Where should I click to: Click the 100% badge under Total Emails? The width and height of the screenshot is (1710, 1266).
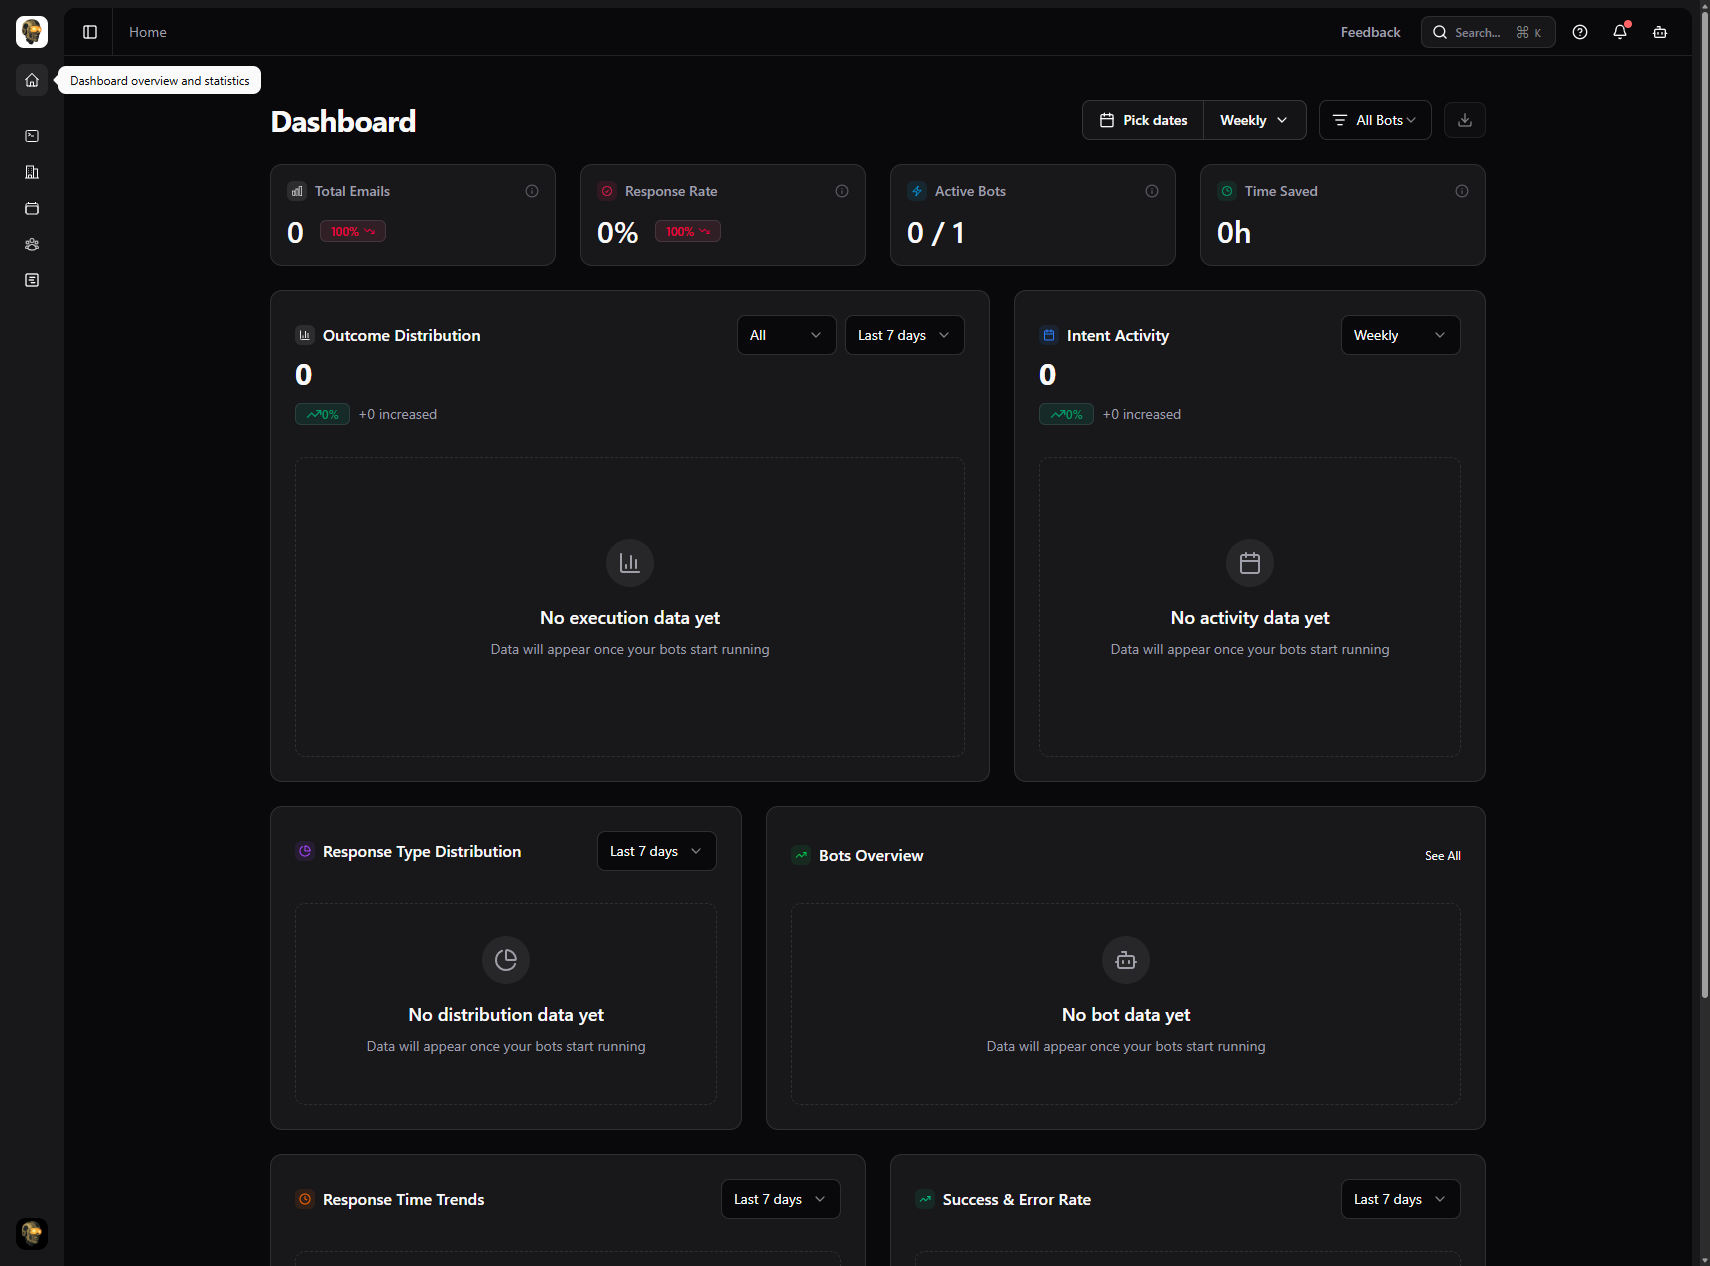click(x=353, y=231)
